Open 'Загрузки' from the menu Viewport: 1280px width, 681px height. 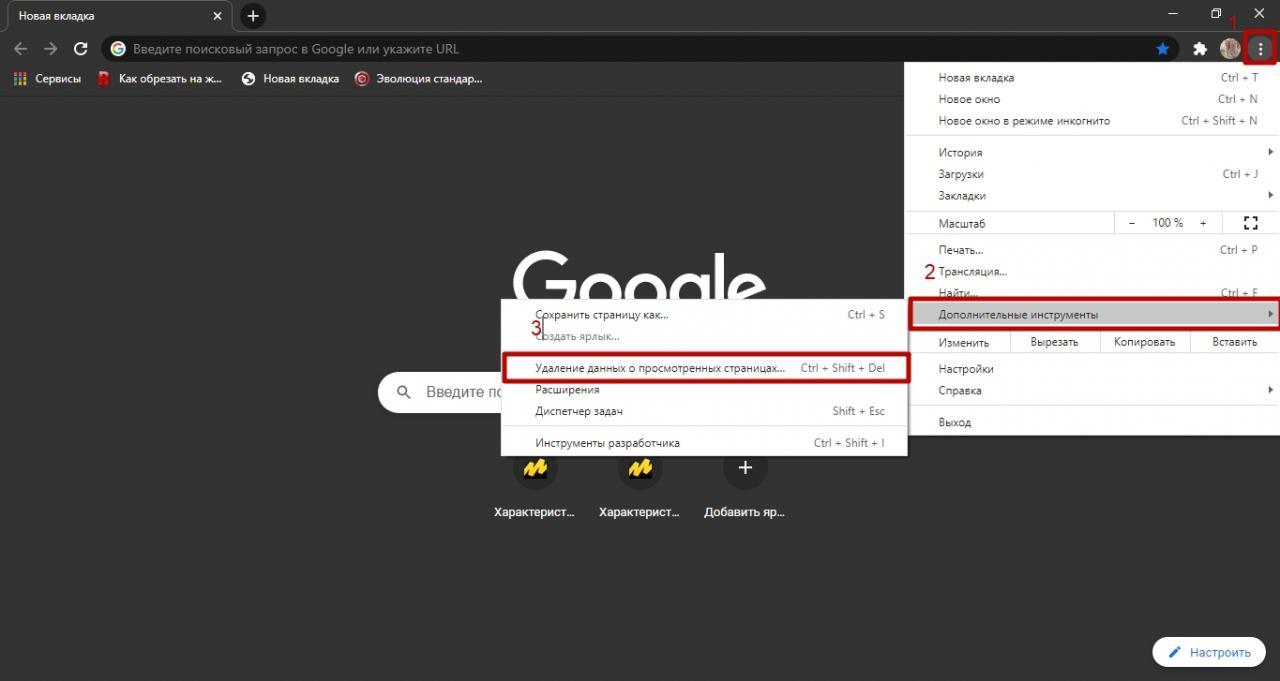1092,174
